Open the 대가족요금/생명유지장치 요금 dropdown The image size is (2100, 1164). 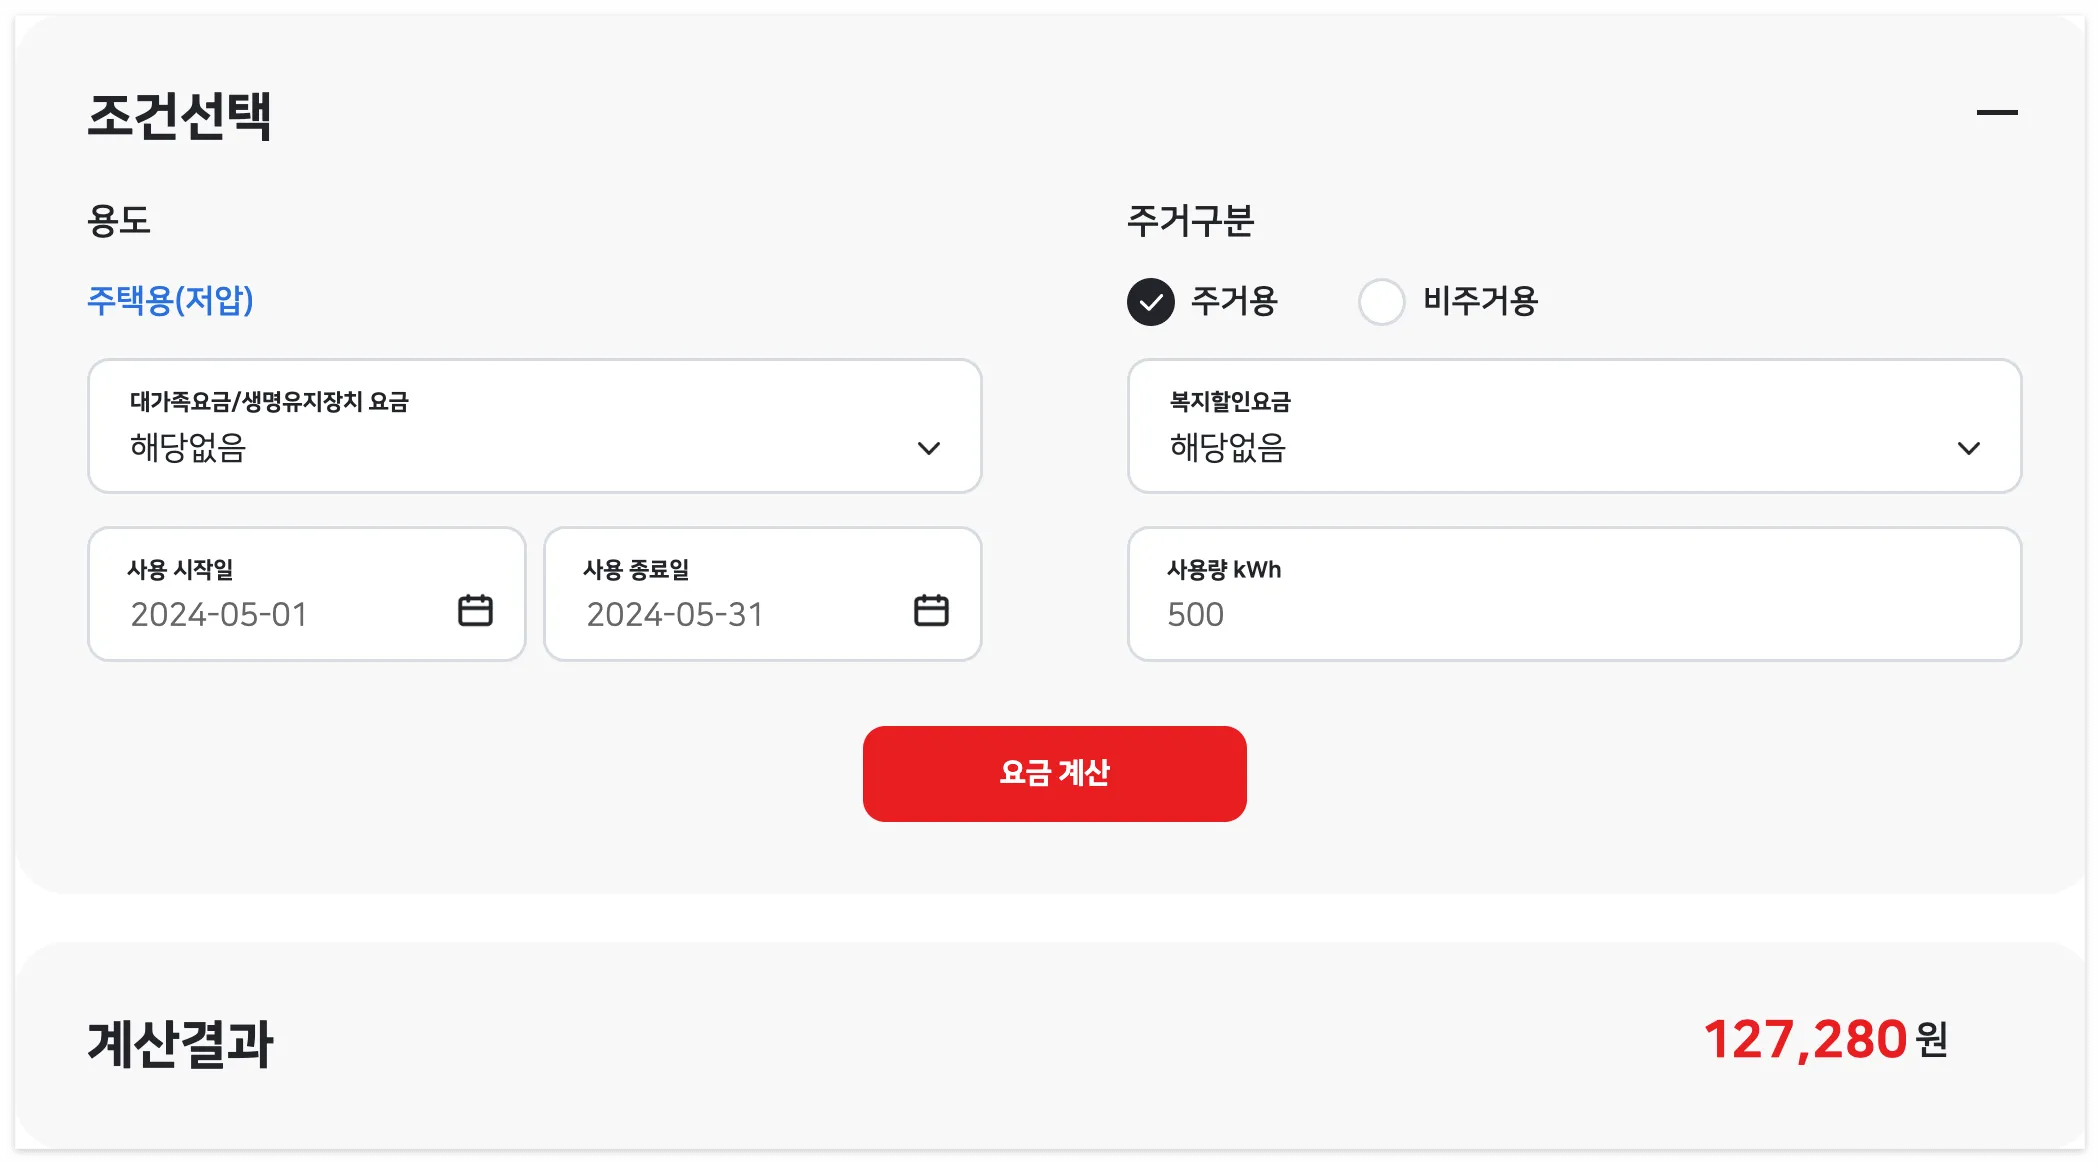535,426
